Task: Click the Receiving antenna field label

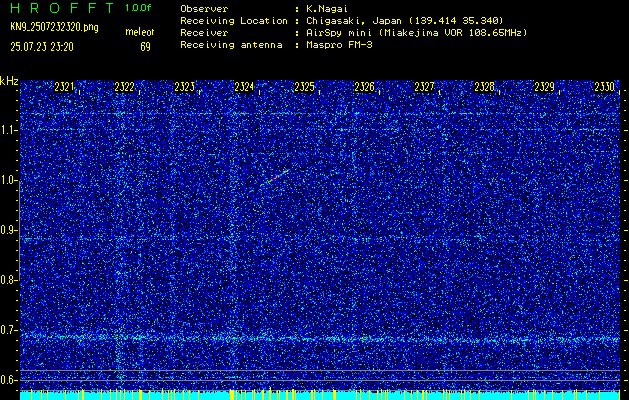Action: pyautogui.click(x=231, y=45)
